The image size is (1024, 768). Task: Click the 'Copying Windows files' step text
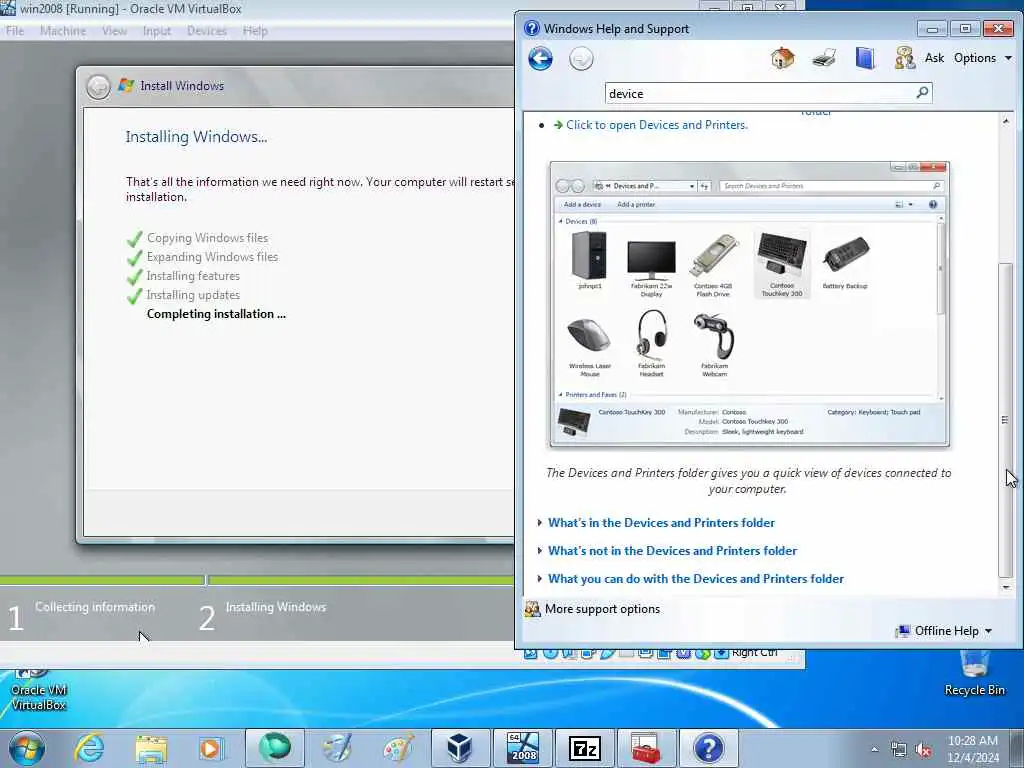point(207,238)
